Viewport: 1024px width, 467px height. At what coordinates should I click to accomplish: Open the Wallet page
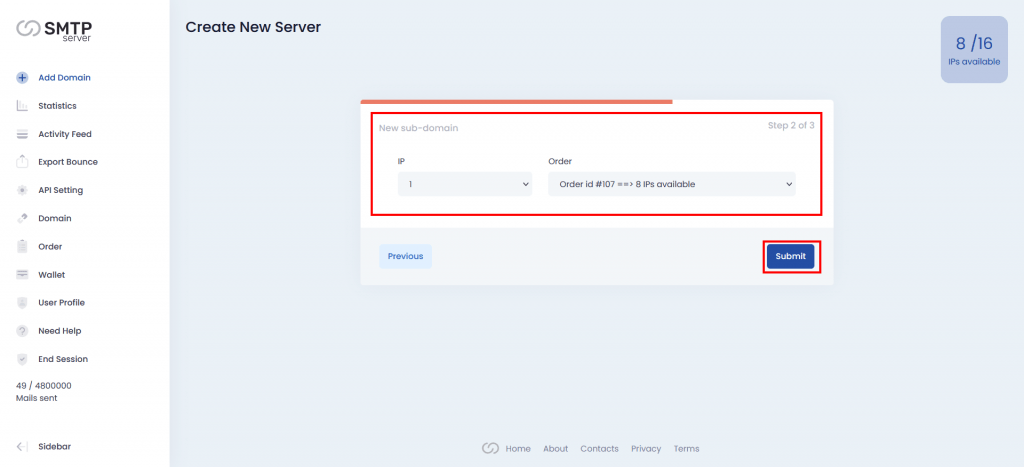[52, 275]
